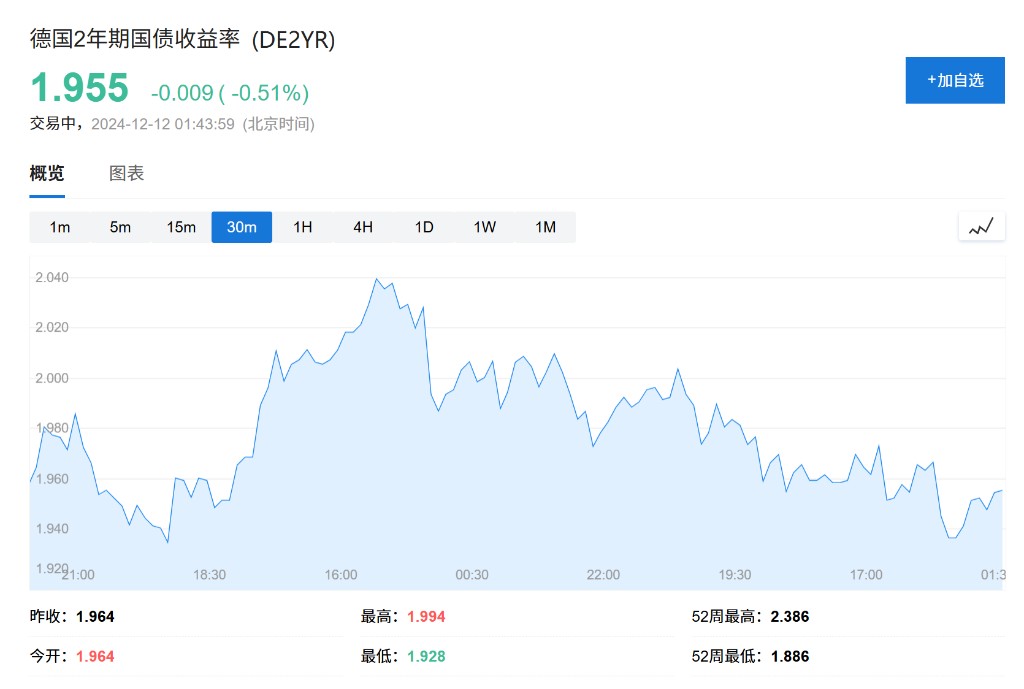Viewport: 1024px width, 689px height.
Task: Open the 图表 chart tab
Action: pos(127,173)
